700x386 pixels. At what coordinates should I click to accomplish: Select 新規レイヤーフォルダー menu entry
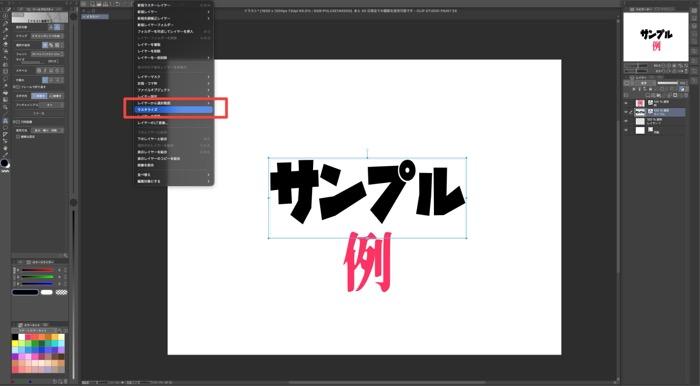(x=174, y=25)
